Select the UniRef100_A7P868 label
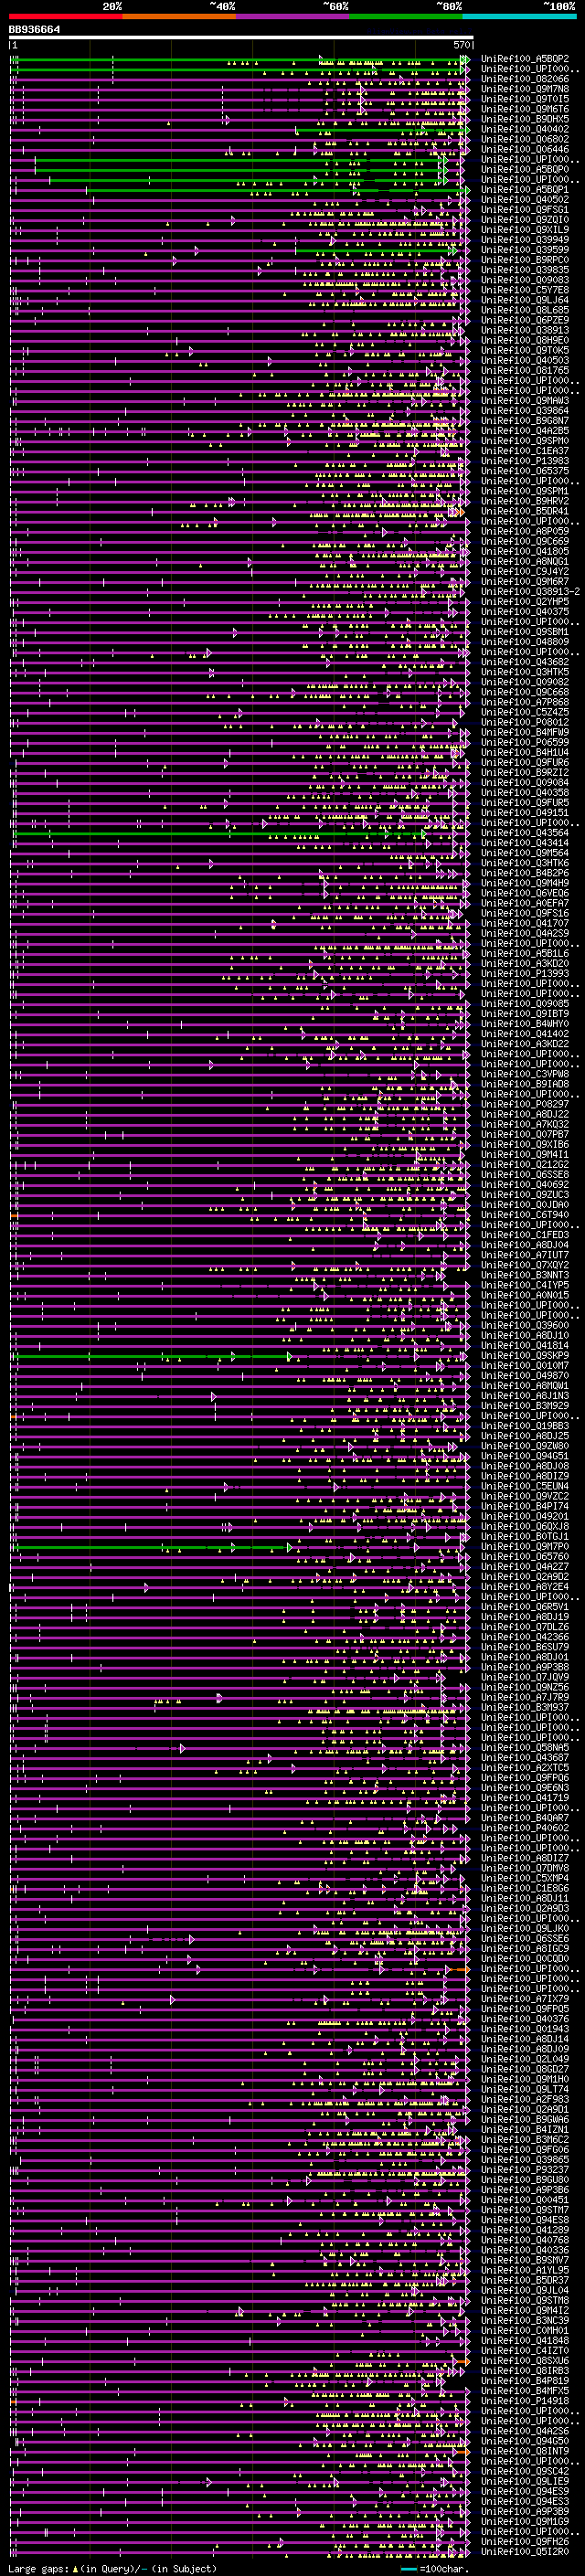Screen dimensions: 585x2576 (x=525, y=702)
